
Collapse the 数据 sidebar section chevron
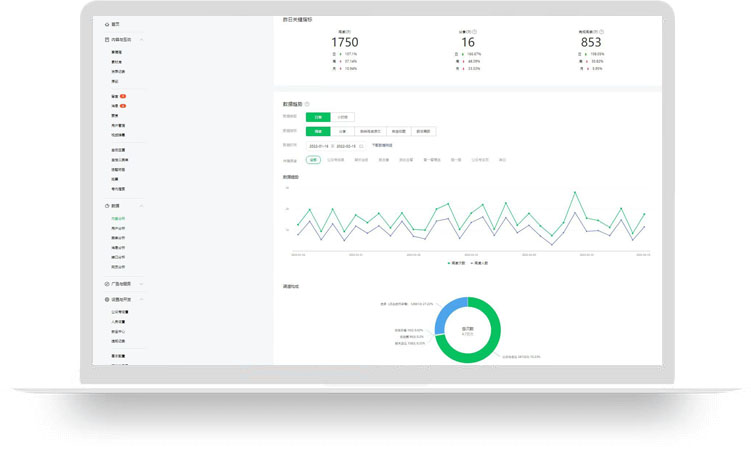tap(142, 206)
